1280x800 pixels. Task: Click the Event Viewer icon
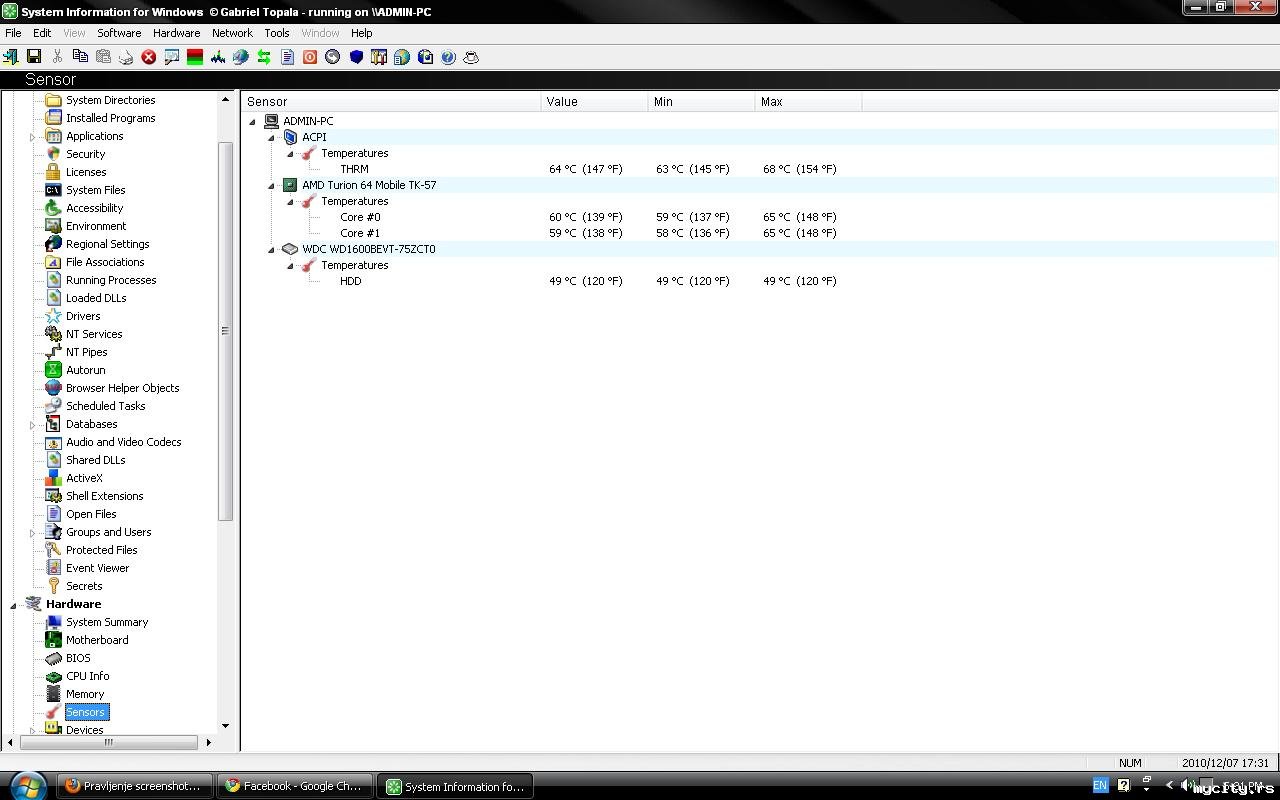pos(54,568)
